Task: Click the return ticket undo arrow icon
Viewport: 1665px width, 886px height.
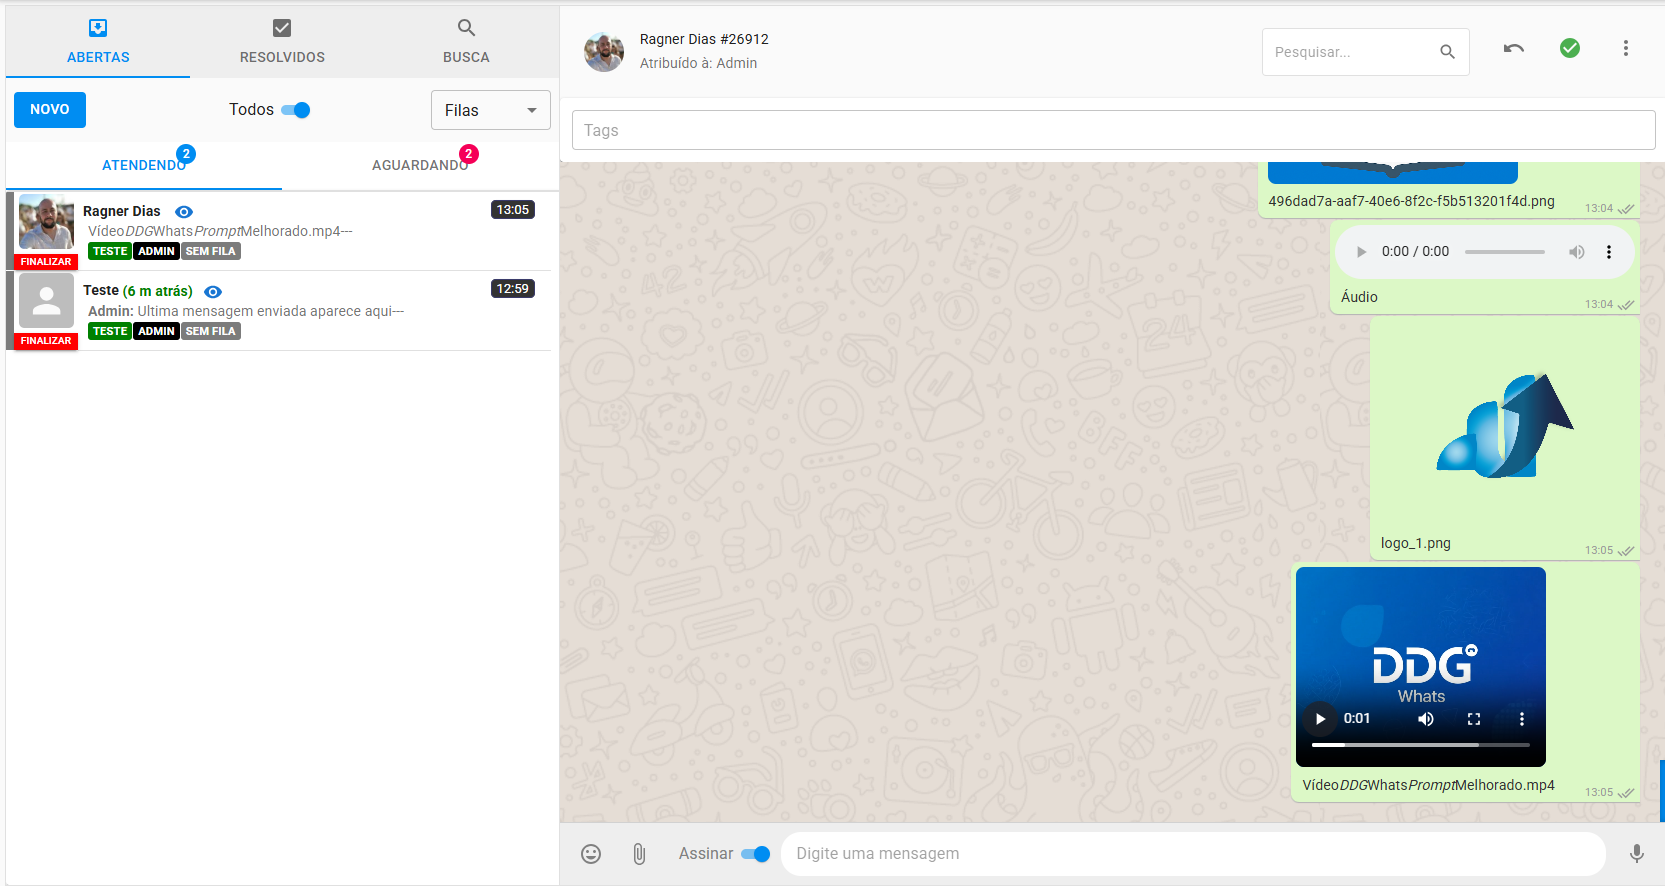Action: point(1513,48)
